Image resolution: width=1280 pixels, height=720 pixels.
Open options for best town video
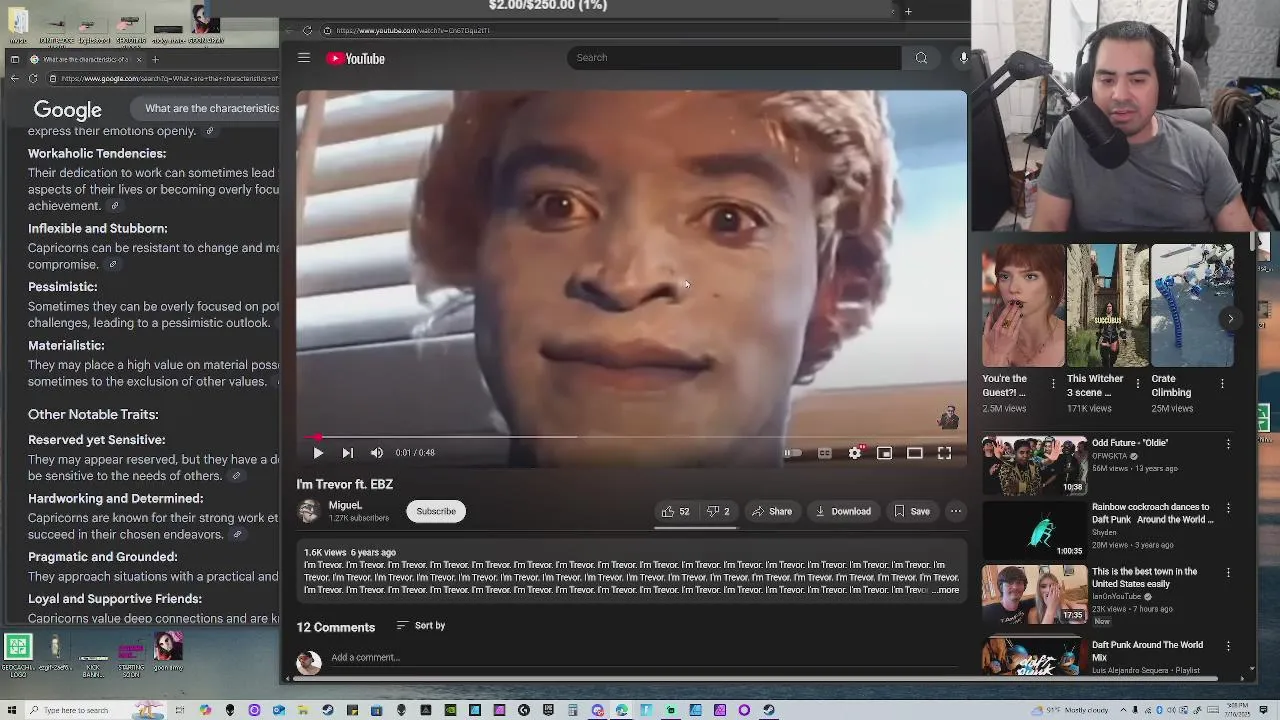(1228, 573)
